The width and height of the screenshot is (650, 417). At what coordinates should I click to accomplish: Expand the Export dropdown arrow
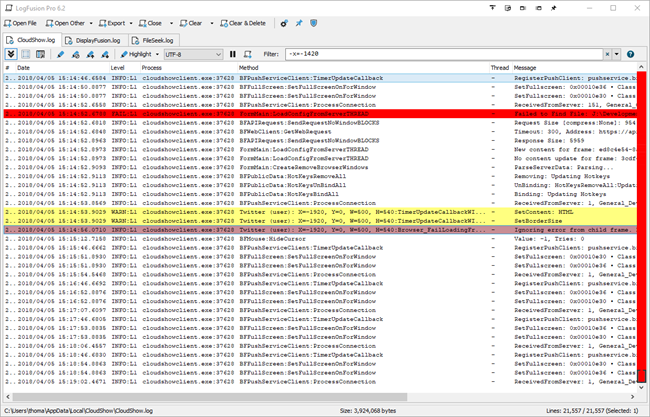pos(131,23)
